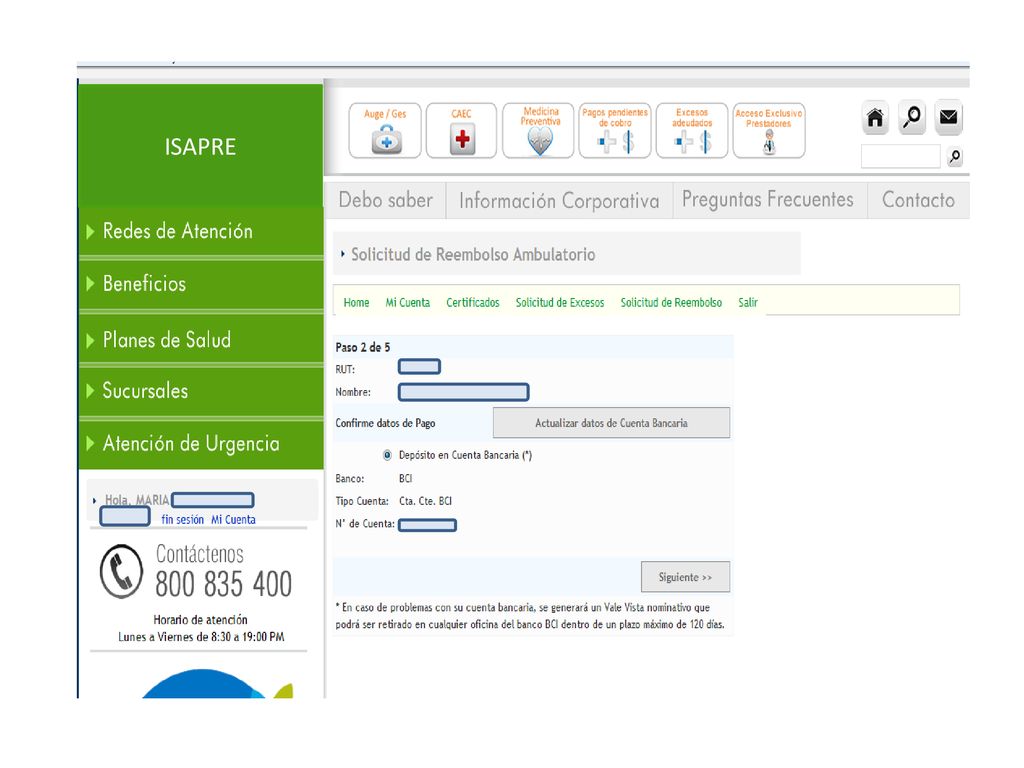Go to home via house icon
Image resolution: width=1024 pixels, height=768 pixels.
[875, 118]
